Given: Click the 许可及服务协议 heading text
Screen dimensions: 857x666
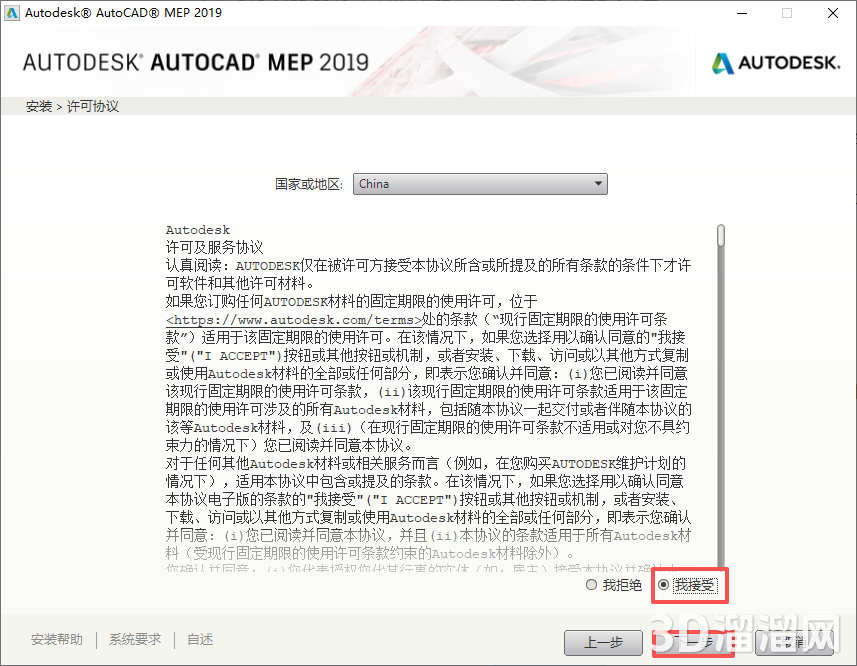Looking at the screenshot, I should (215, 247).
